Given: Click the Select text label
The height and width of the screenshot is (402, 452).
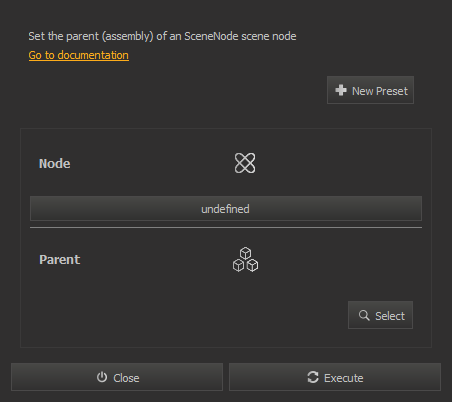Looking at the screenshot, I should tap(390, 316).
